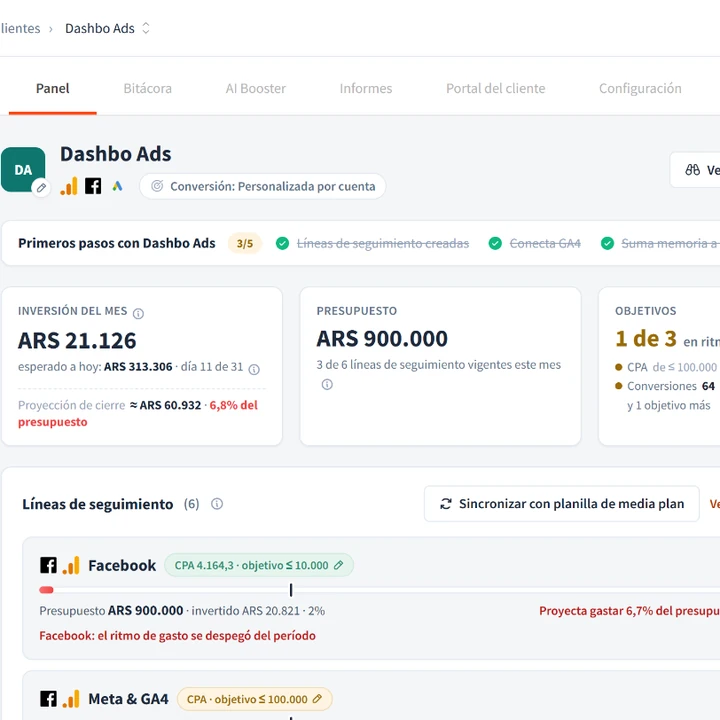Show info next to día 11 de 31

254,369
